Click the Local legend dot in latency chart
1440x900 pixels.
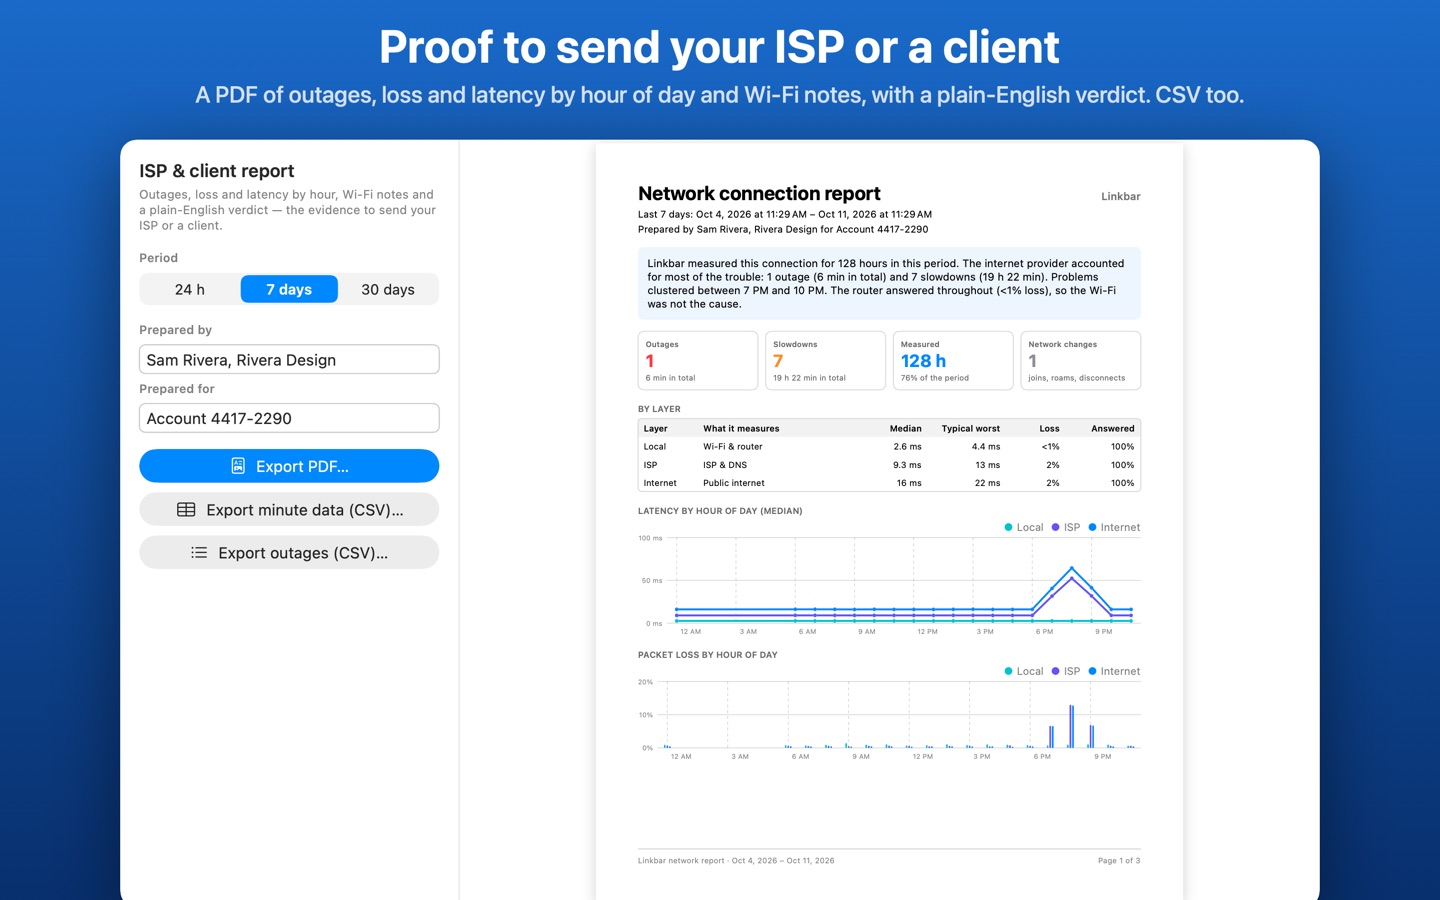tap(1008, 527)
